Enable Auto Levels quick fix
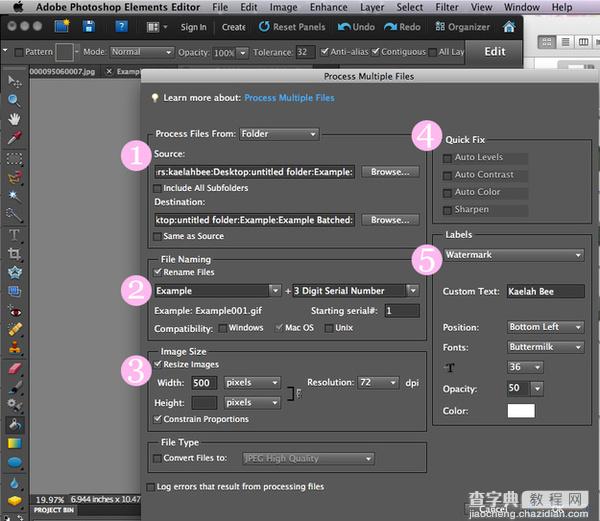600x521 pixels. click(x=447, y=158)
